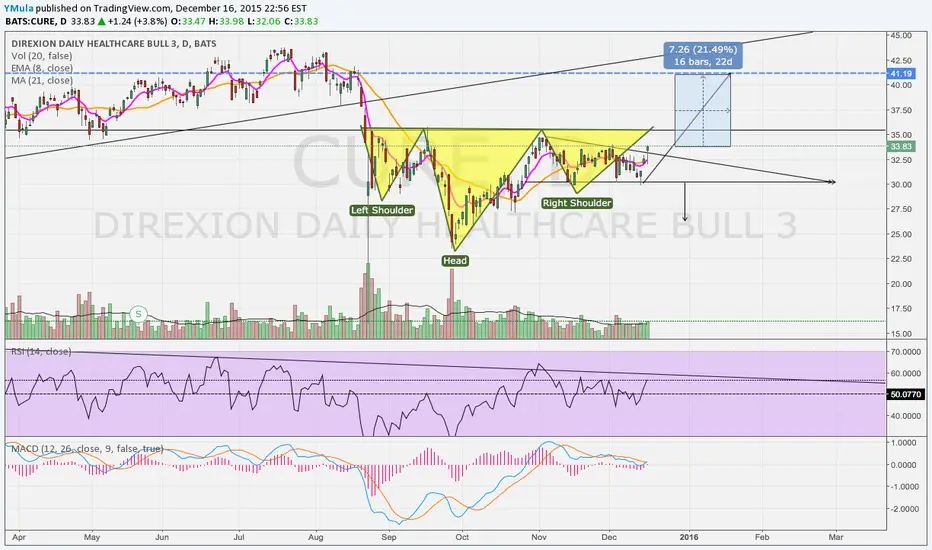
Task: Click the Aug label on the time axis
Action: [316, 537]
